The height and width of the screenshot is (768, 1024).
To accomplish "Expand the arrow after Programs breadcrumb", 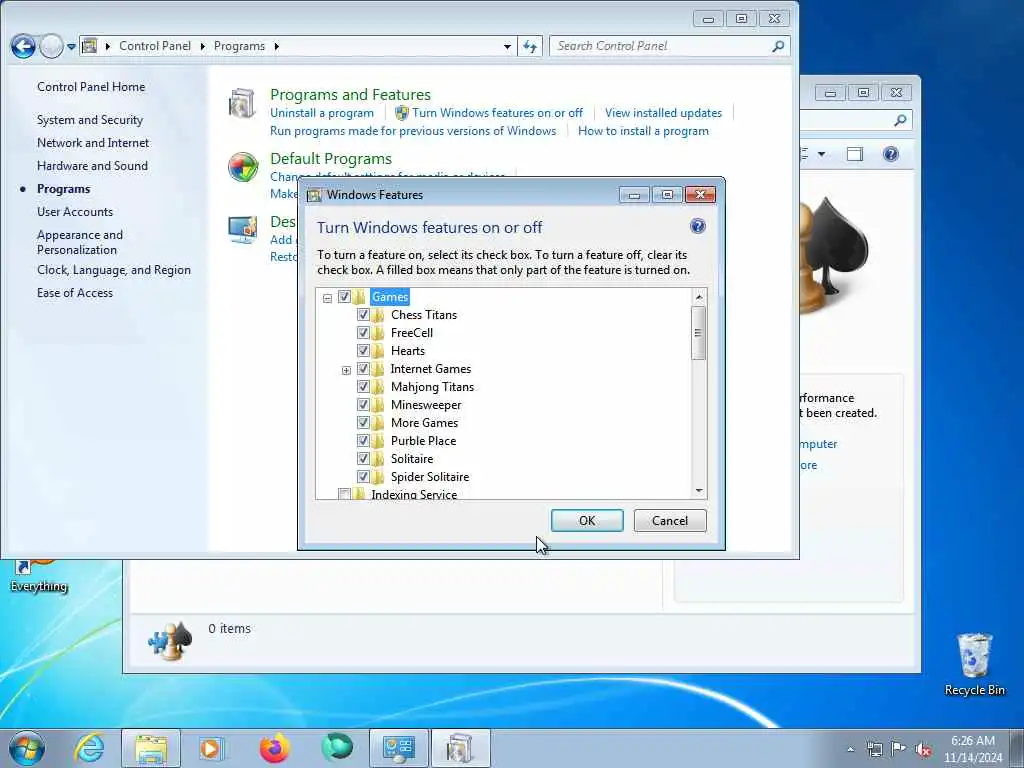I will click(x=277, y=46).
